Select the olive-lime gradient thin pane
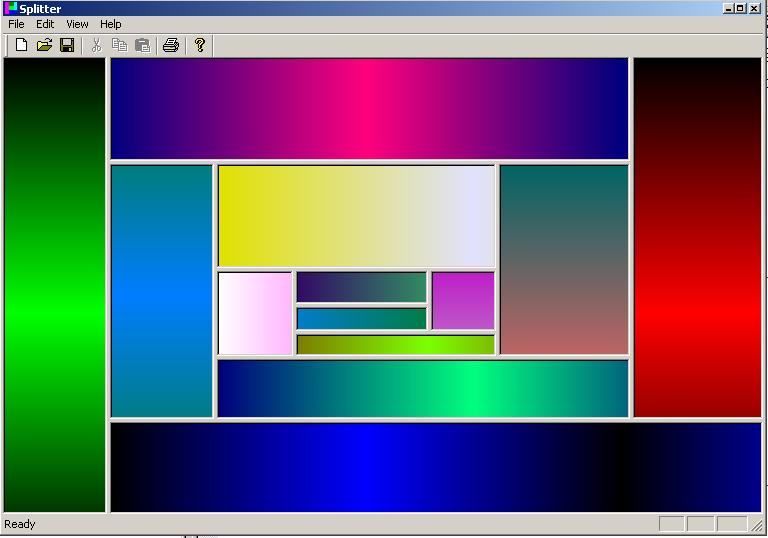This screenshot has width=768, height=538. click(396, 345)
